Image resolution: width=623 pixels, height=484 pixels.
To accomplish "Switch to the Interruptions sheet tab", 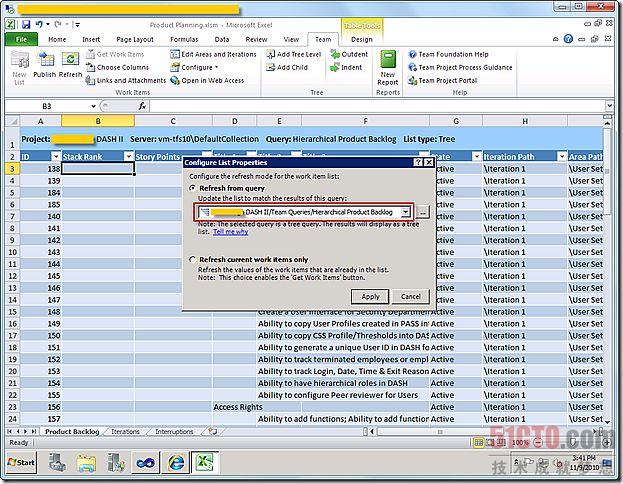I will [174, 432].
